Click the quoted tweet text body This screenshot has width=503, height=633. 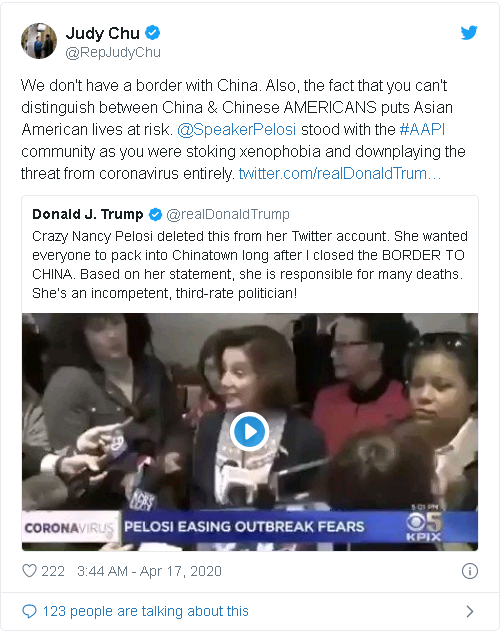[250, 265]
